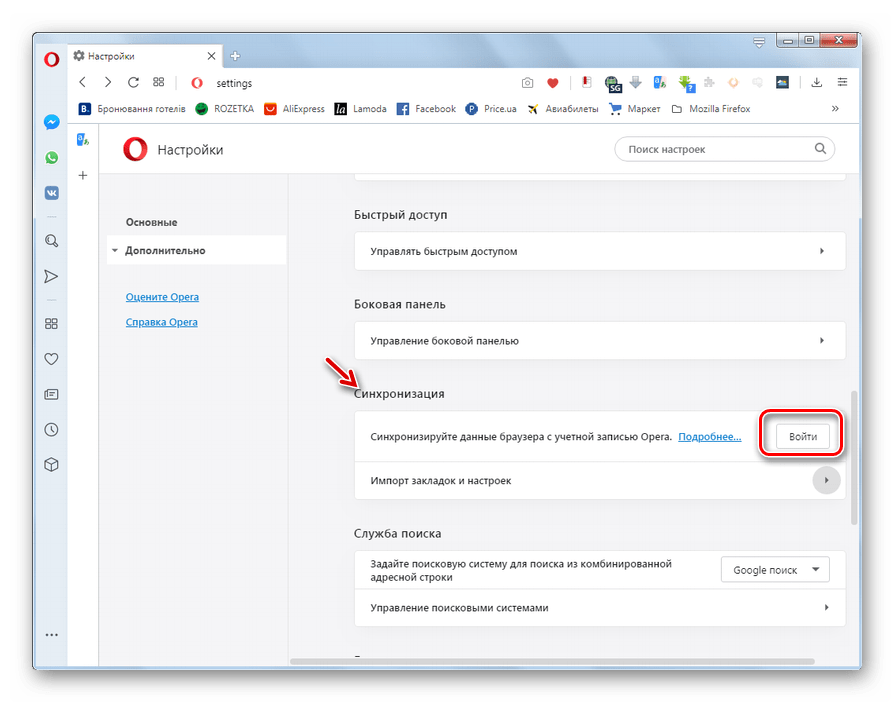
Task: Click the orange ring extension icon
Action: click(733, 83)
